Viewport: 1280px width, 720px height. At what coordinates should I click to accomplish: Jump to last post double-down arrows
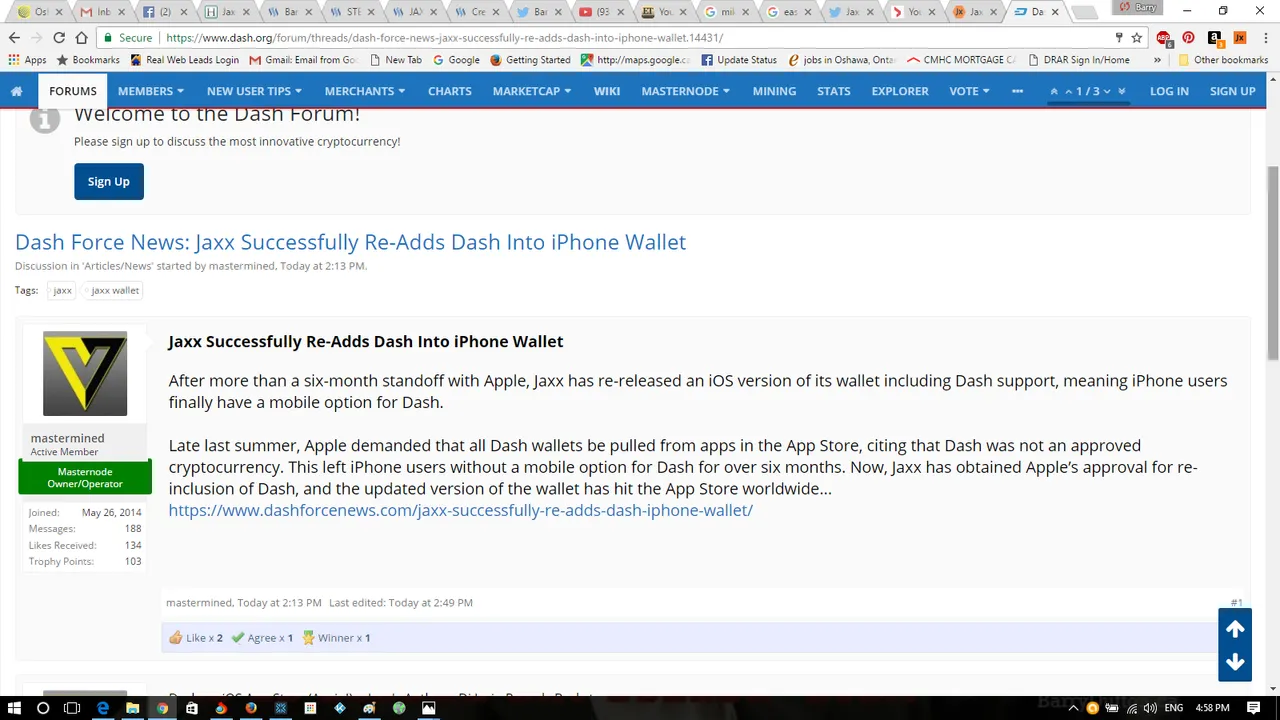pos(1121,91)
